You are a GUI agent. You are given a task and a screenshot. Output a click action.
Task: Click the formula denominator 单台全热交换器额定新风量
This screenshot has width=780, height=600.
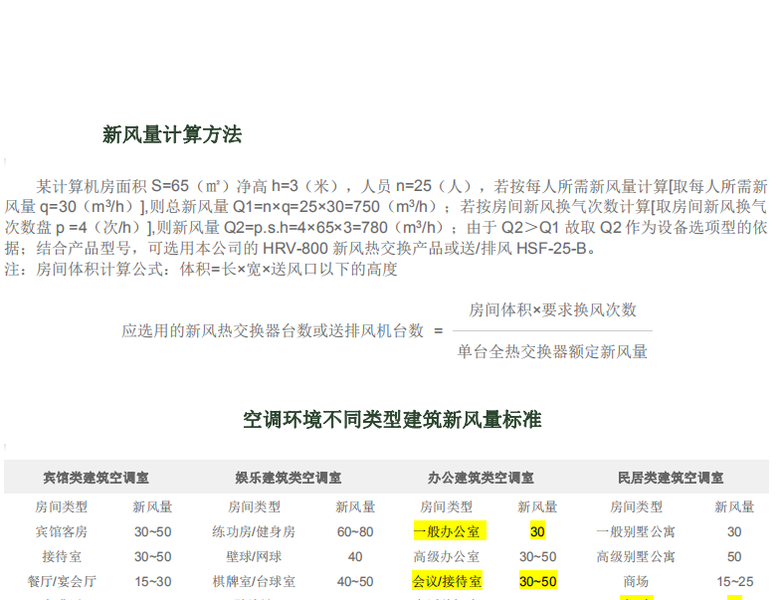pos(552,351)
